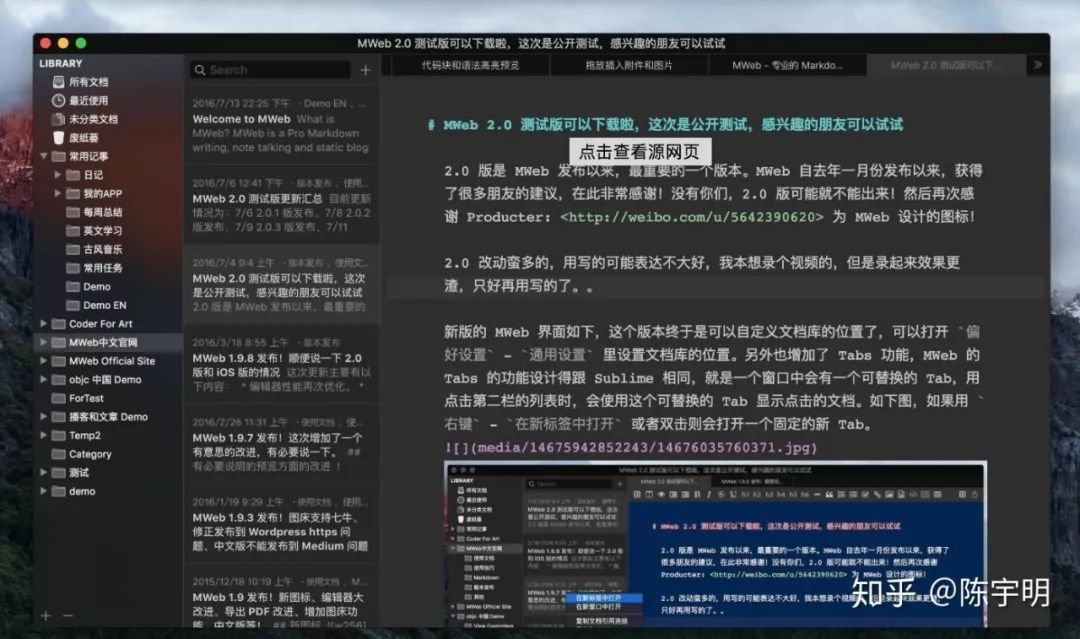Switch to the MWeb 2.0 测试版可以下 tab

946,65
